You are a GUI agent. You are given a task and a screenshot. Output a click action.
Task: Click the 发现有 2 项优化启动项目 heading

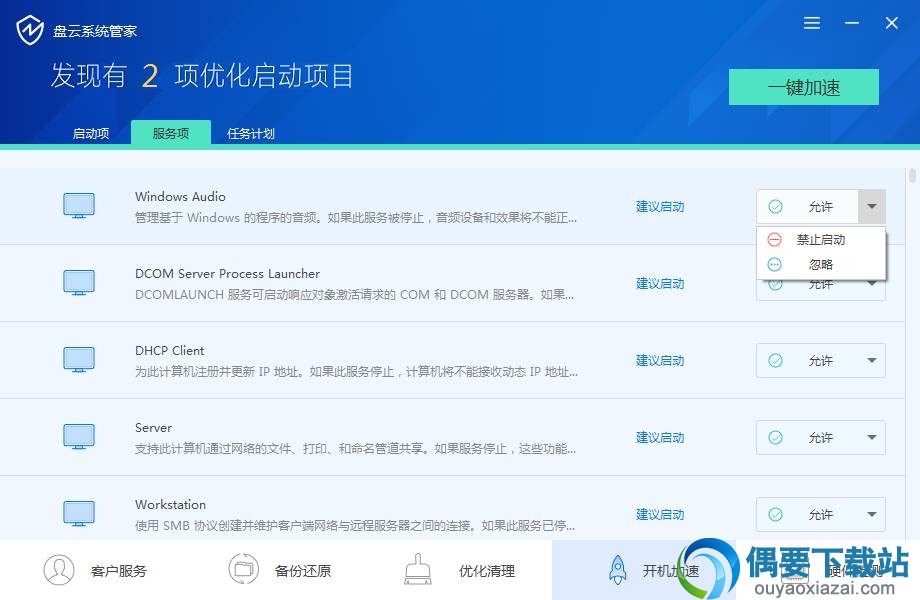pos(201,76)
